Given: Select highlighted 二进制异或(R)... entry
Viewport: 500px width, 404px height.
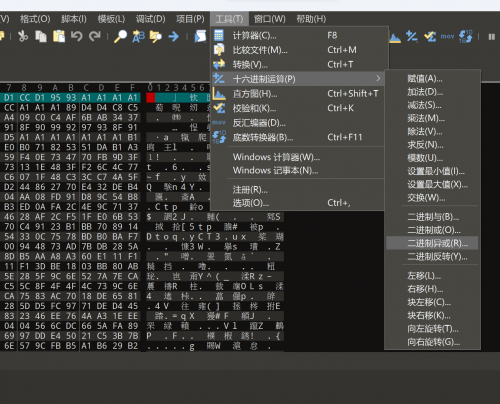Looking at the screenshot, I should click(x=432, y=243).
